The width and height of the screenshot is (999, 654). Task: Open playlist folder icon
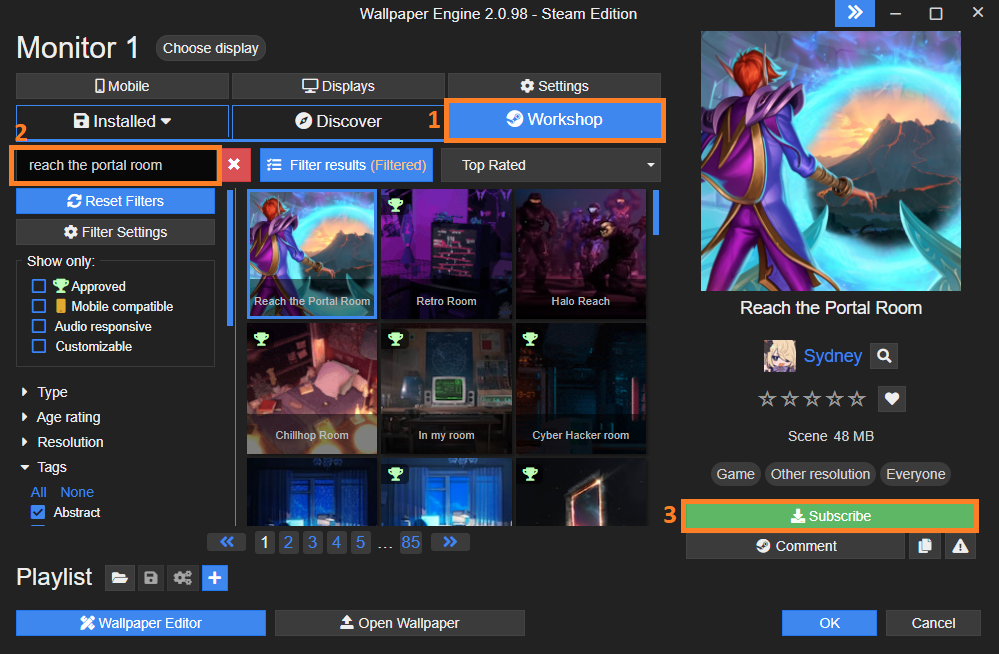120,578
